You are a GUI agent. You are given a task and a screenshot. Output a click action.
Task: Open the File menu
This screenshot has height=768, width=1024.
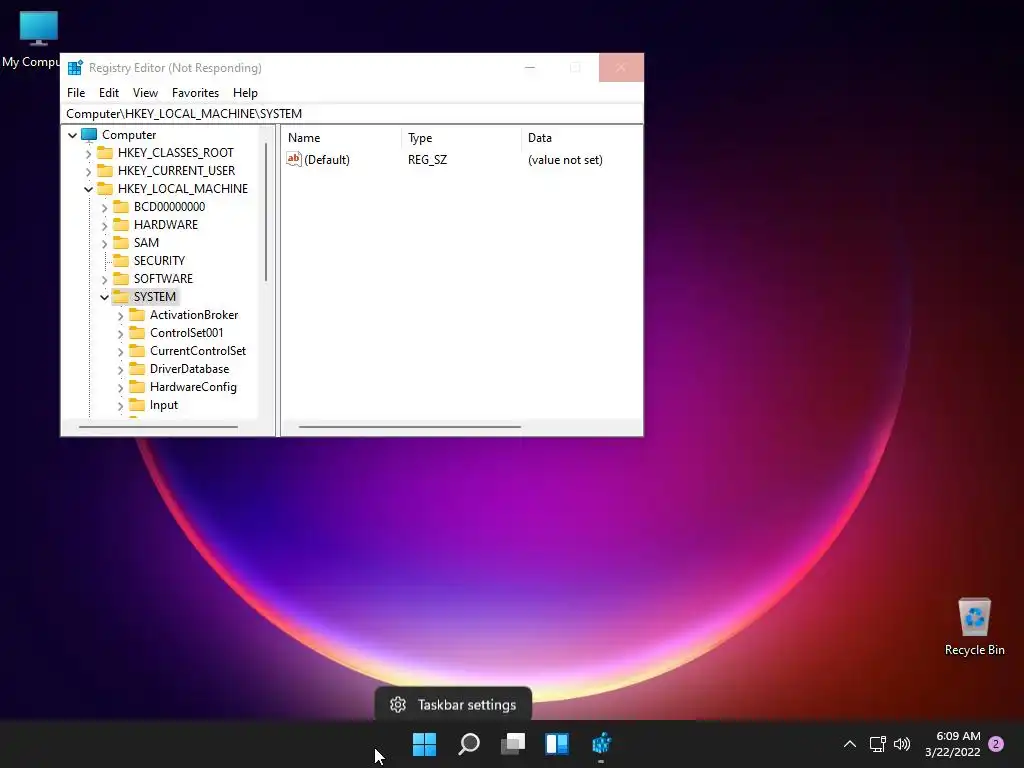(76, 93)
